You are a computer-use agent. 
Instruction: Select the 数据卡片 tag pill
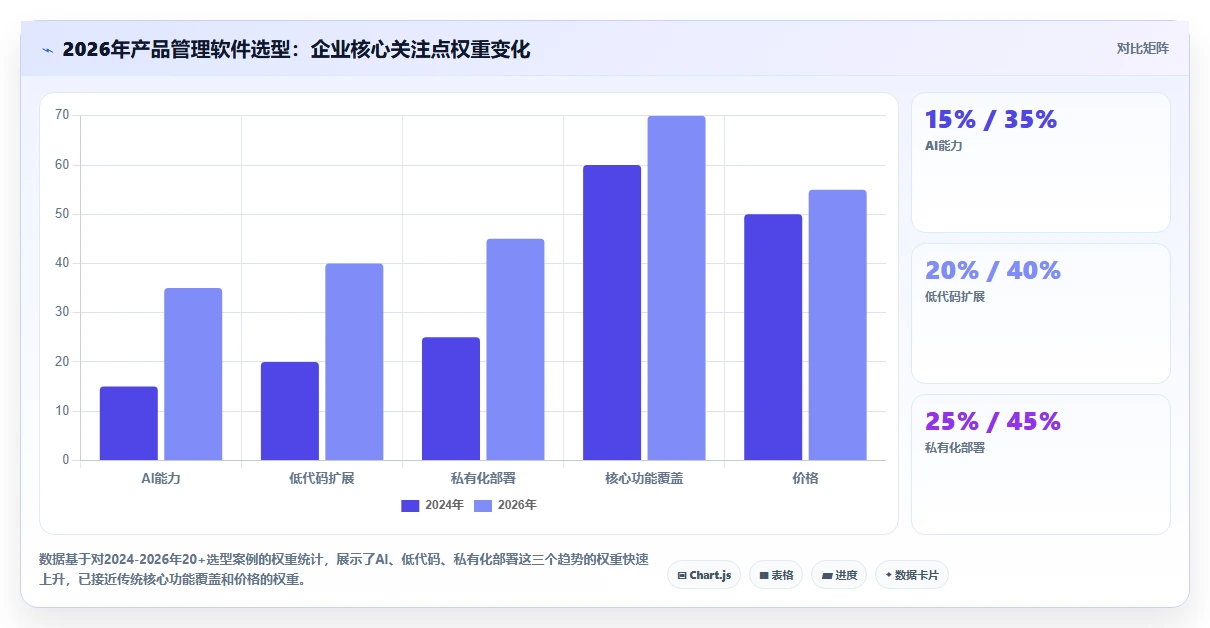(x=912, y=575)
